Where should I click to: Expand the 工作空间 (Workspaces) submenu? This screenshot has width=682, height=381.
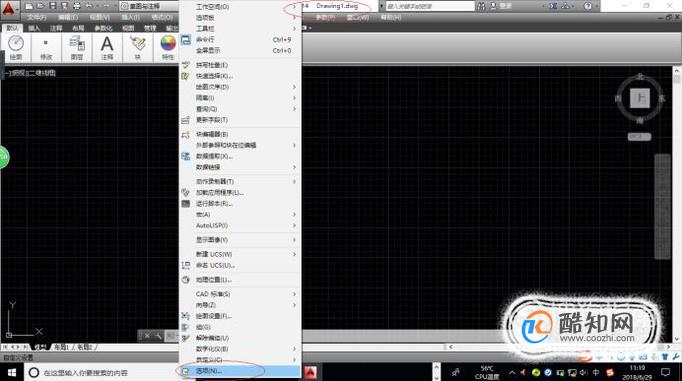click(294, 7)
